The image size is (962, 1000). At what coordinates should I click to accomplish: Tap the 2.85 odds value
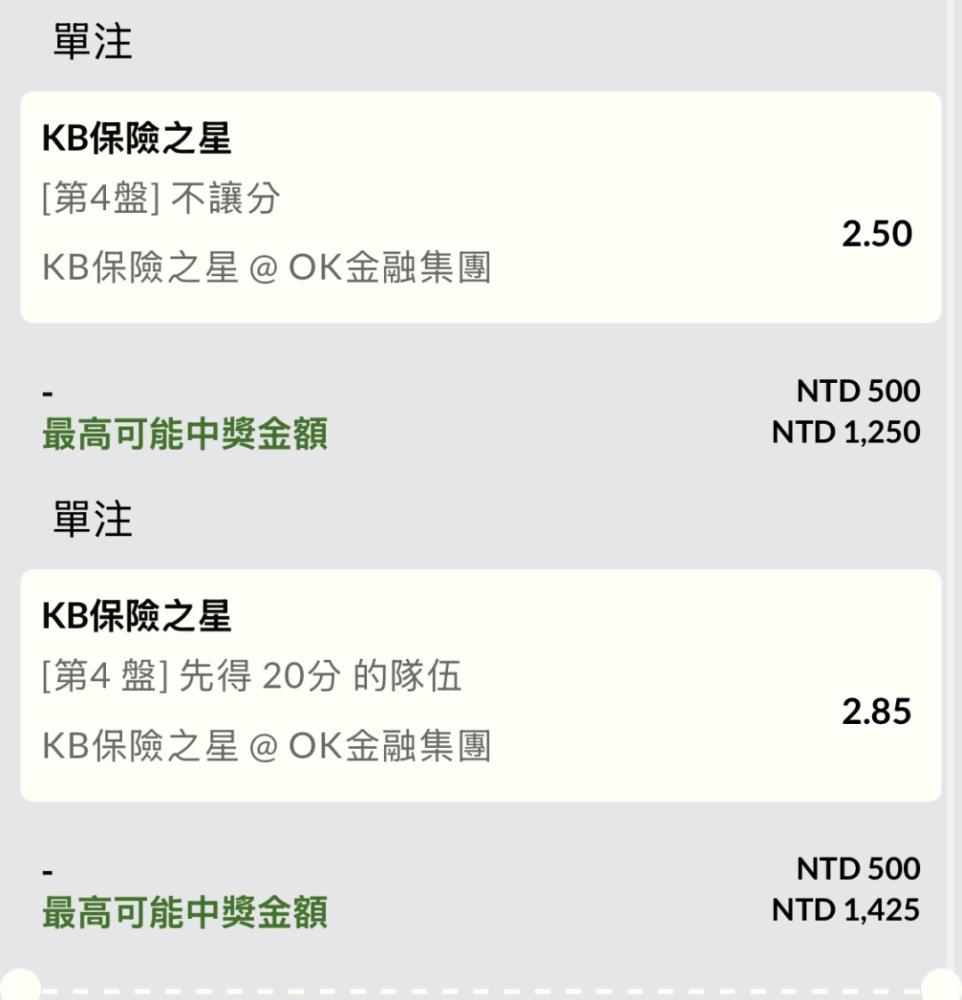click(x=876, y=712)
